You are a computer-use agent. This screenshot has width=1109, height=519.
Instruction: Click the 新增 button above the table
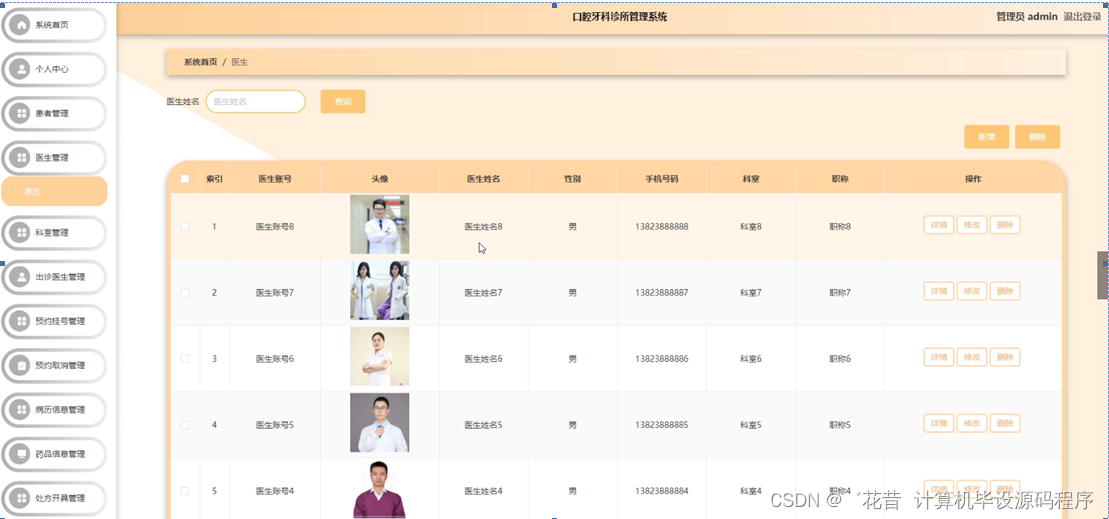[x=987, y=137]
